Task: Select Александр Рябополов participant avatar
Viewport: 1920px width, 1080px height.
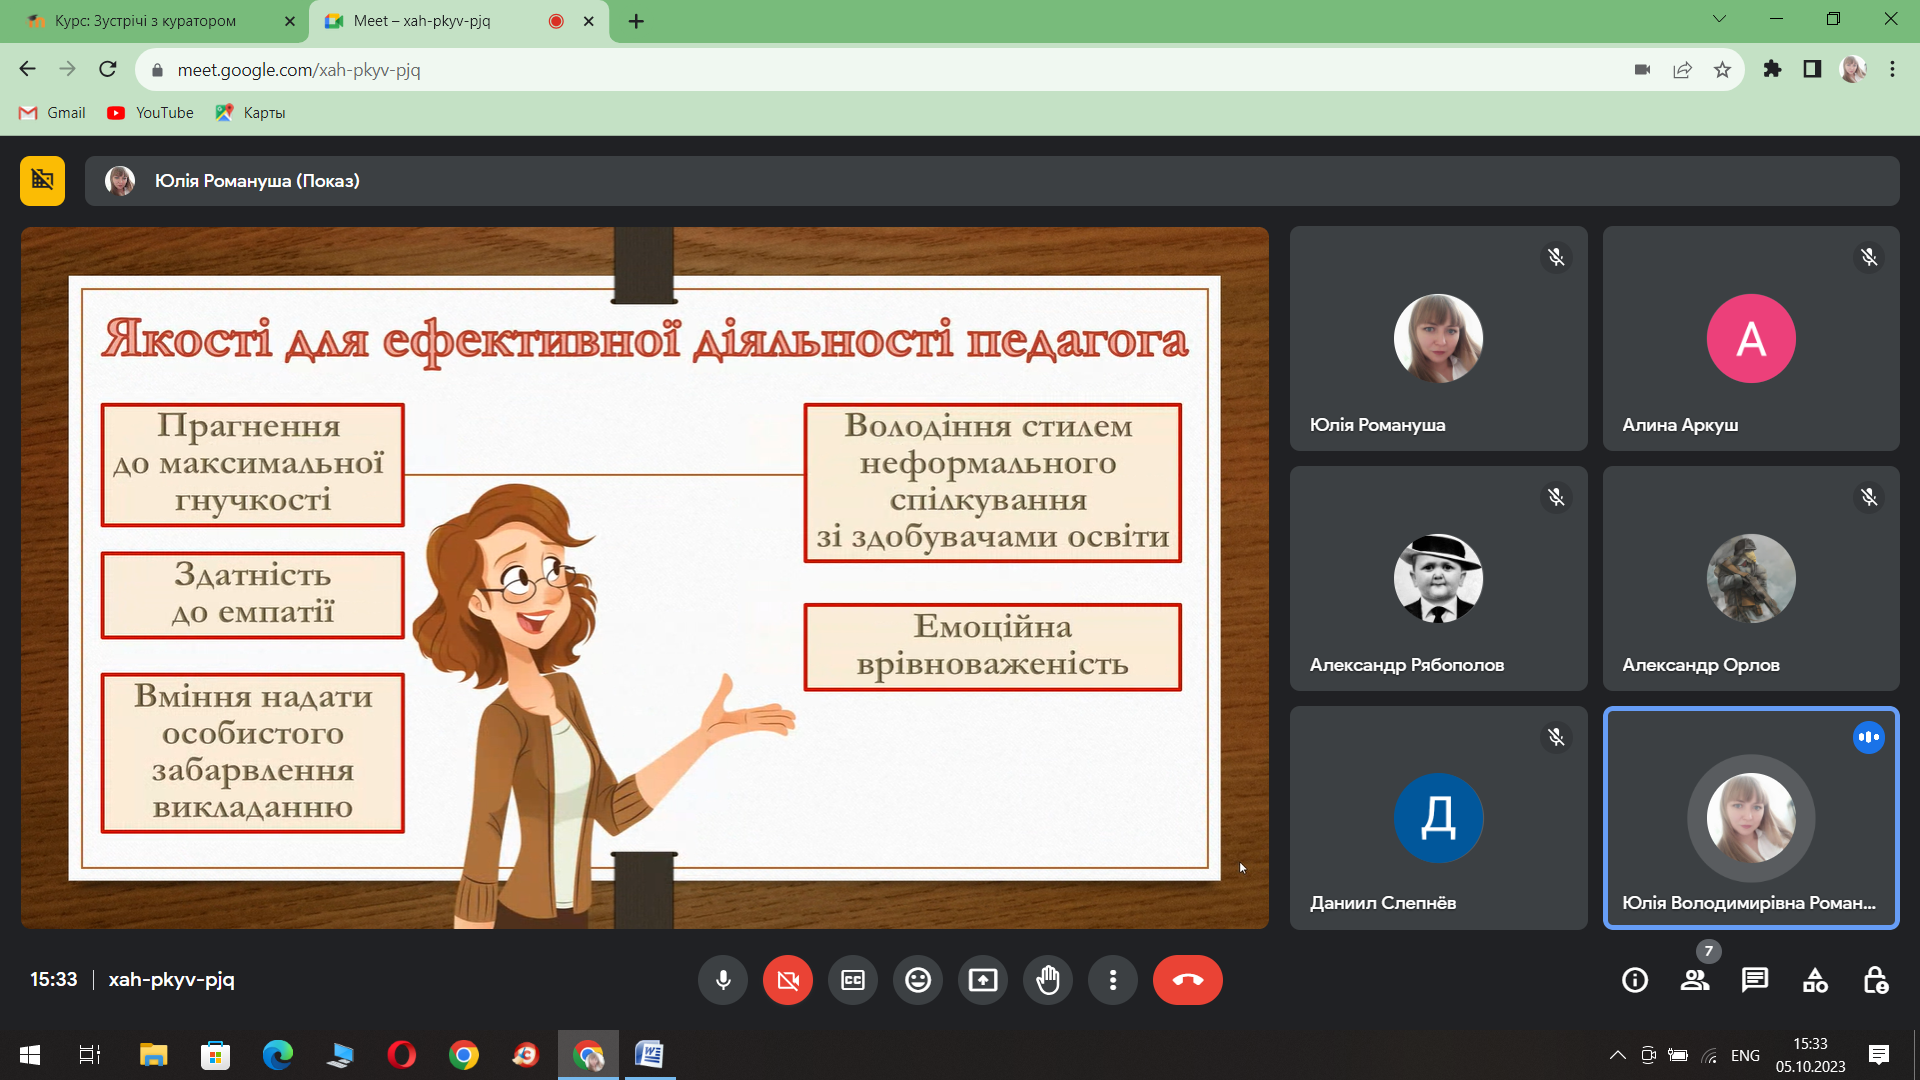Action: [1438, 578]
